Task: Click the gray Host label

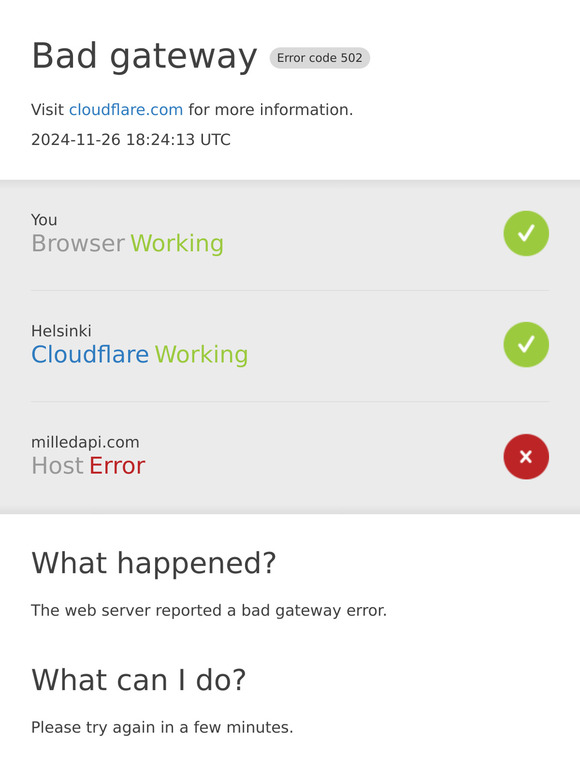Action: pos(57,466)
